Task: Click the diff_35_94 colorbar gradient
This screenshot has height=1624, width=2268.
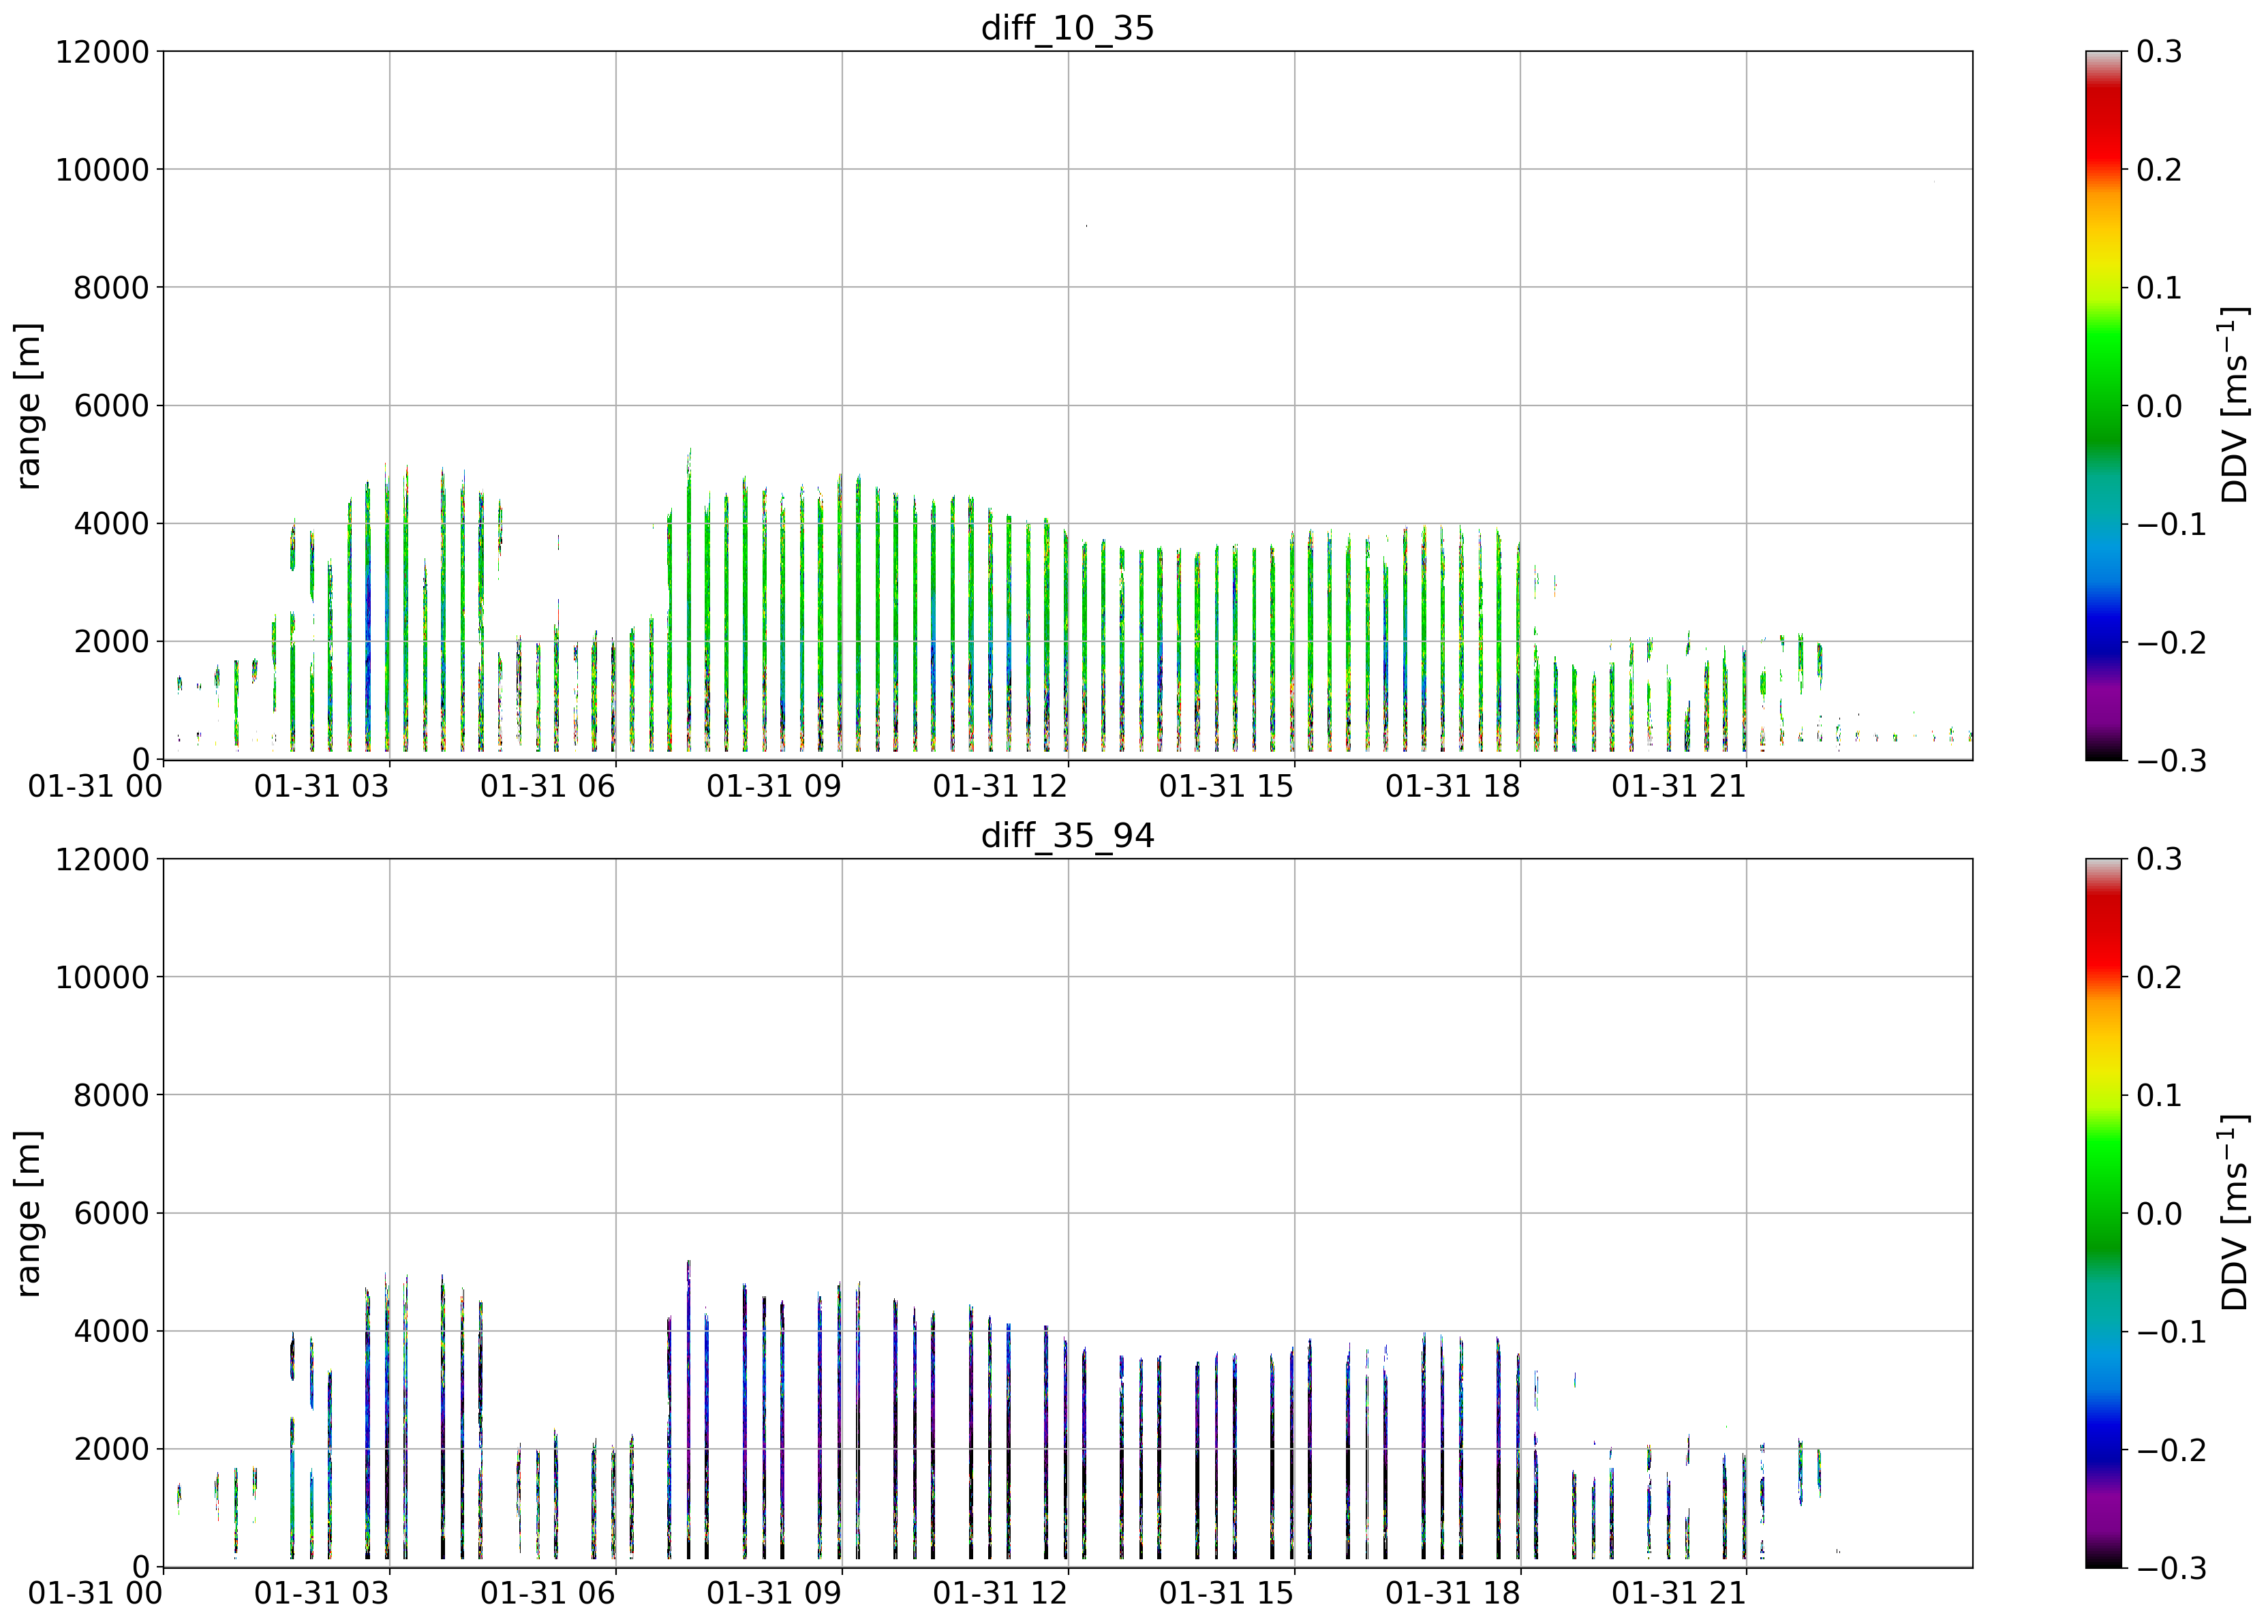Action: click(2103, 1213)
